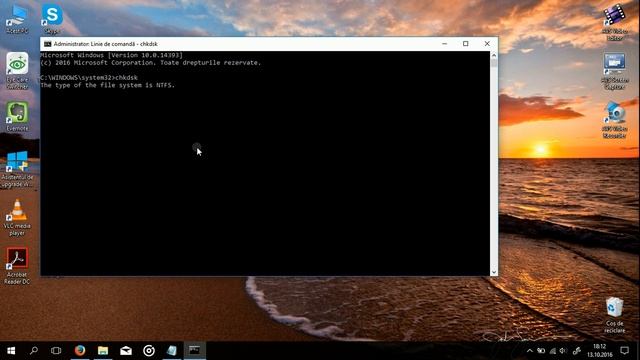Open the circular target app on taskbar

[149, 351]
